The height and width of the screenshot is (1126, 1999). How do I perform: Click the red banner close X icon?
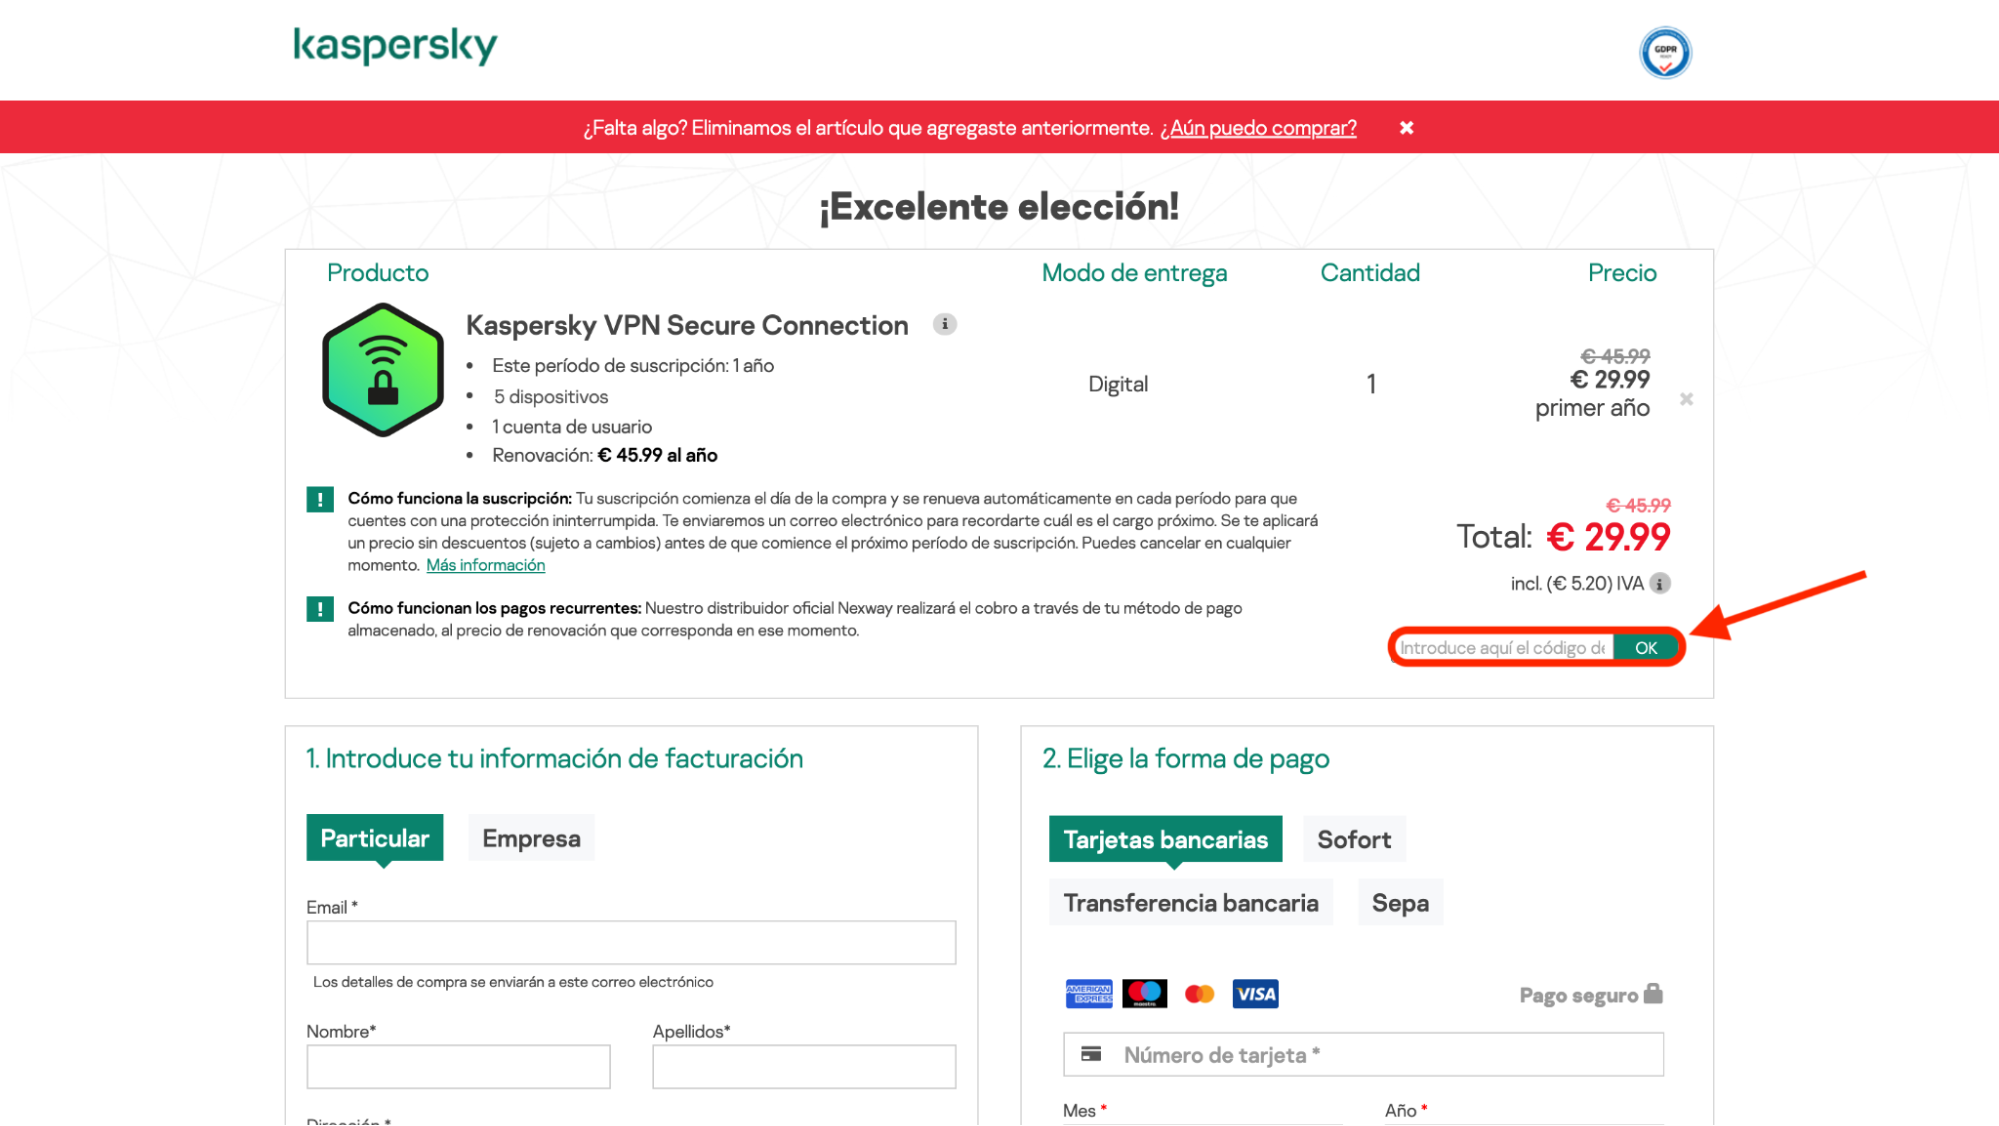1406,128
